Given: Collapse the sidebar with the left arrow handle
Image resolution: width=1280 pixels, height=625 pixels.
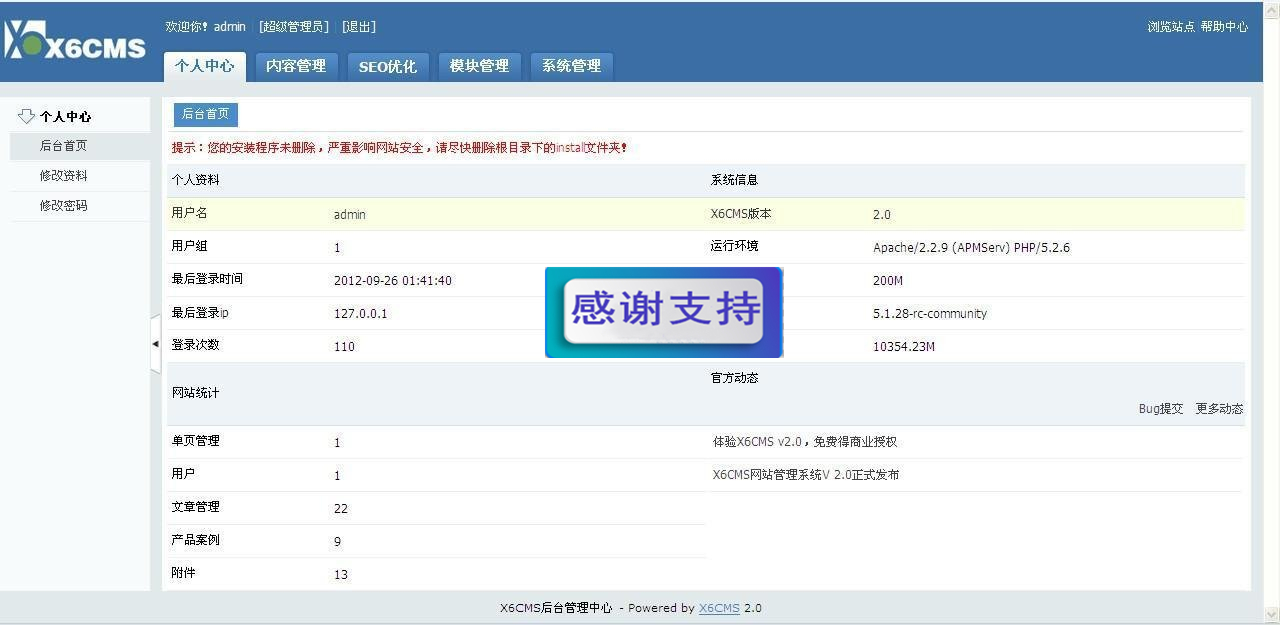Looking at the screenshot, I should [x=155, y=344].
